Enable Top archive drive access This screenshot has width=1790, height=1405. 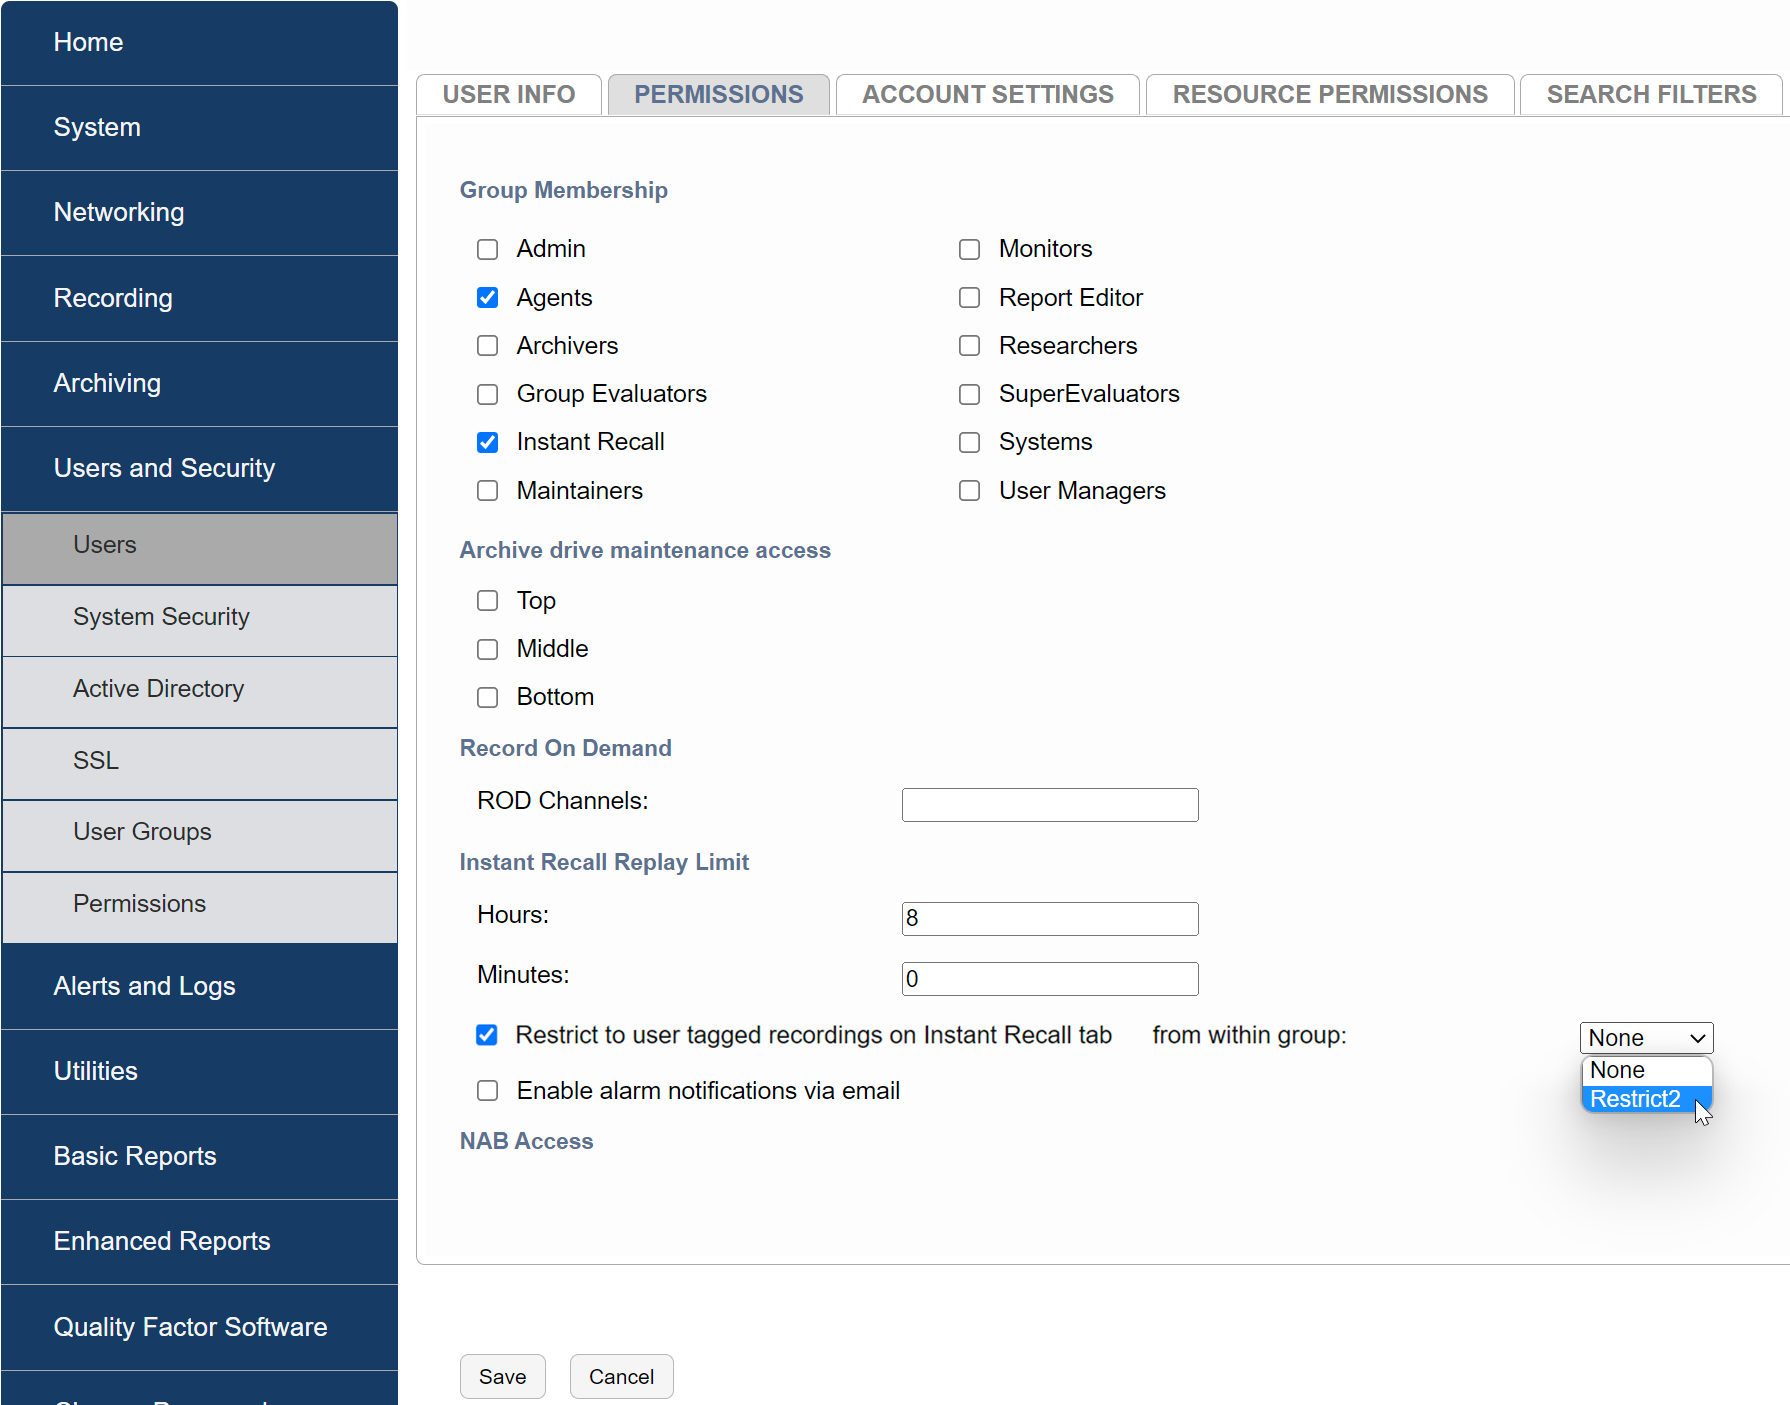[487, 601]
